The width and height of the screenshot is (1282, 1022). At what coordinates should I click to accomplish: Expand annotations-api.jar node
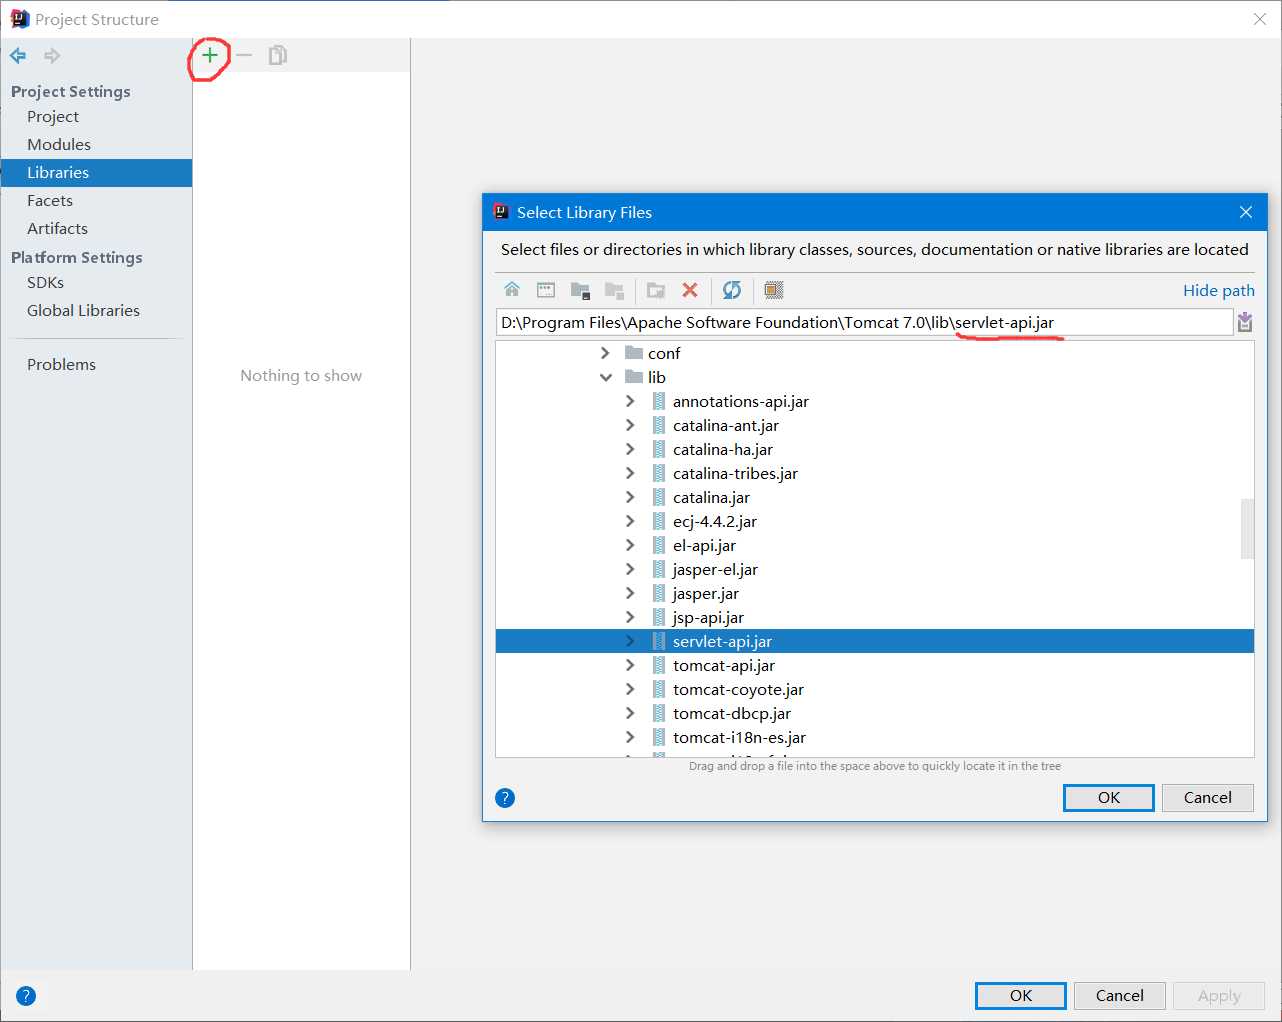[x=630, y=401]
